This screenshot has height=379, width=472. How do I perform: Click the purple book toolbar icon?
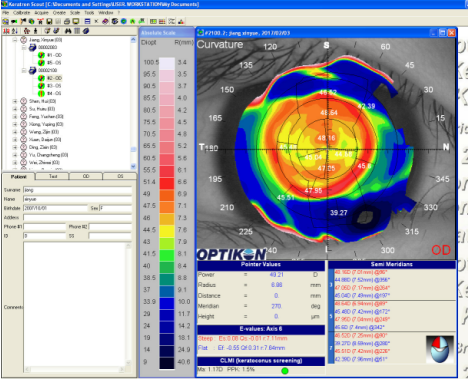coord(105,21)
